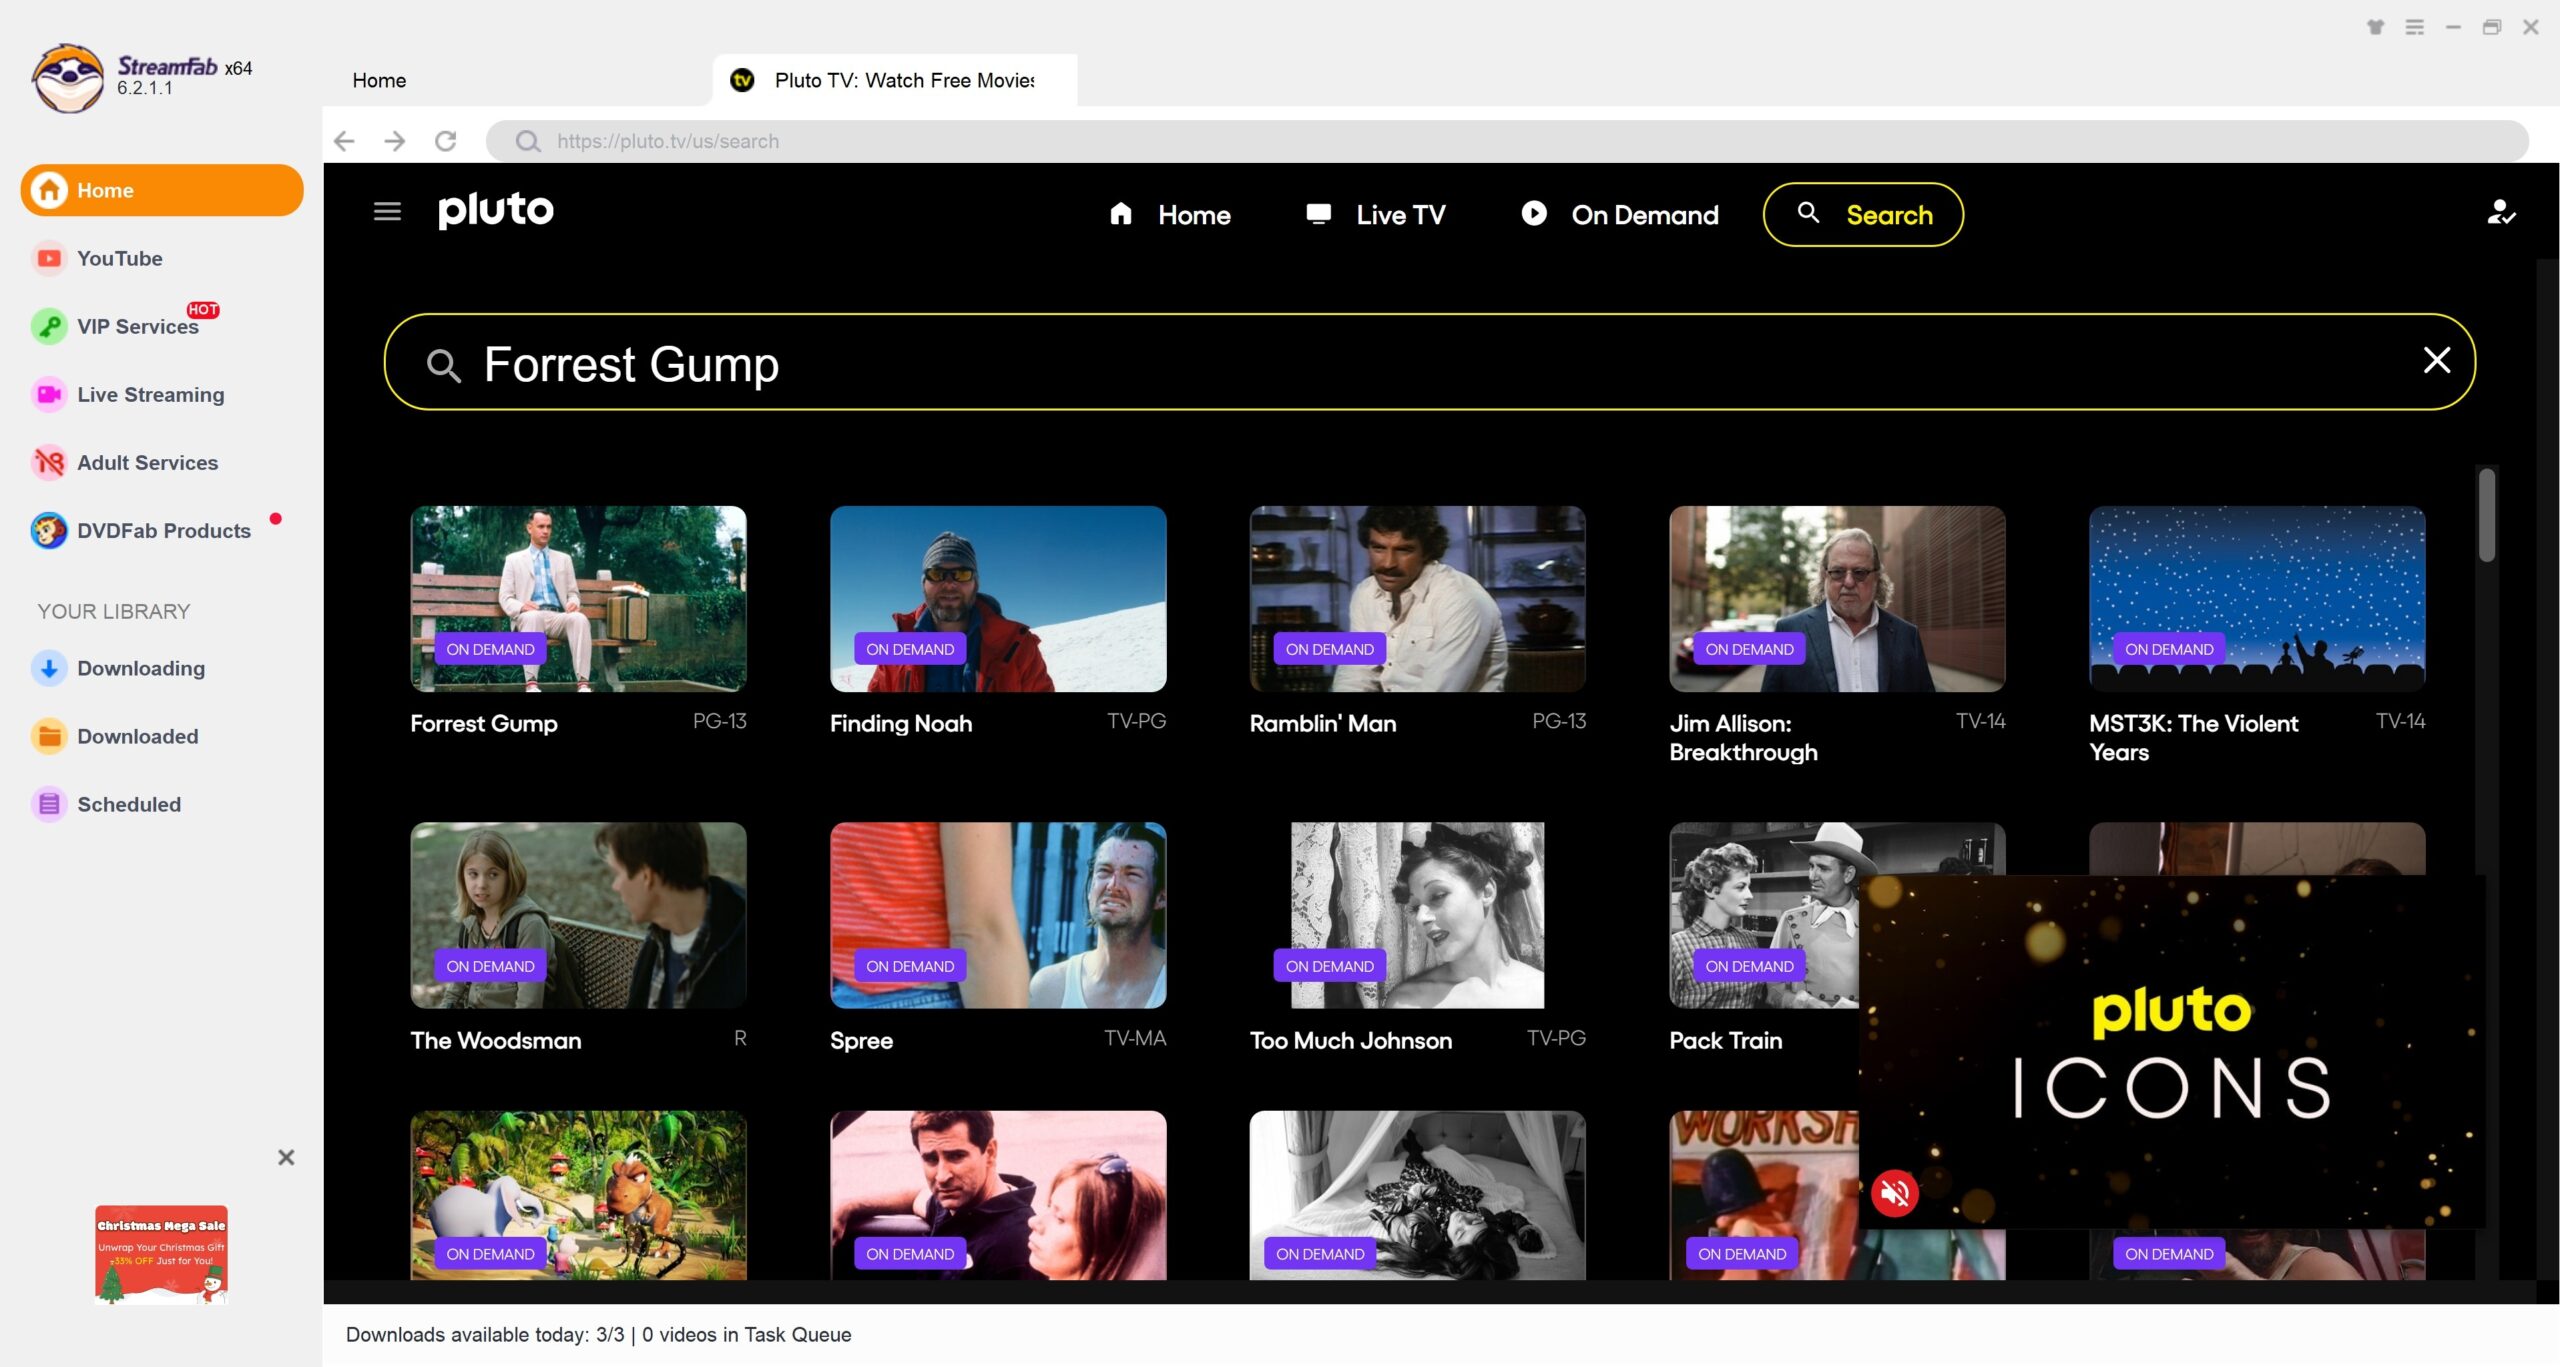Image resolution: width=2560 pixels, height=1367 pixels.
Task: View the Downloading queue
Action: click(x=141, y=668)
